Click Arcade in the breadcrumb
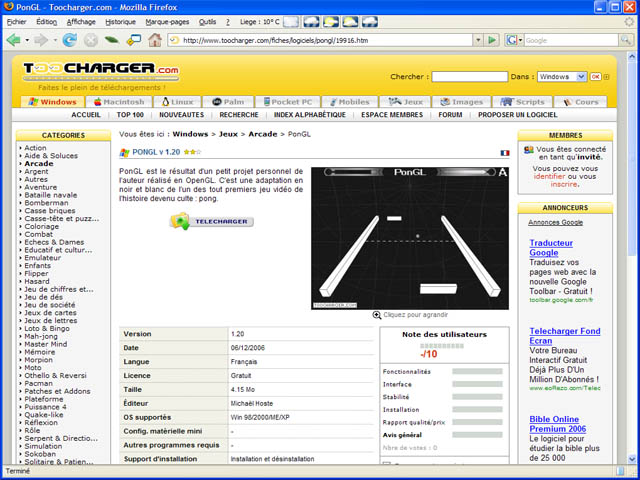640x480 pixels. click(x=262, y=134)
